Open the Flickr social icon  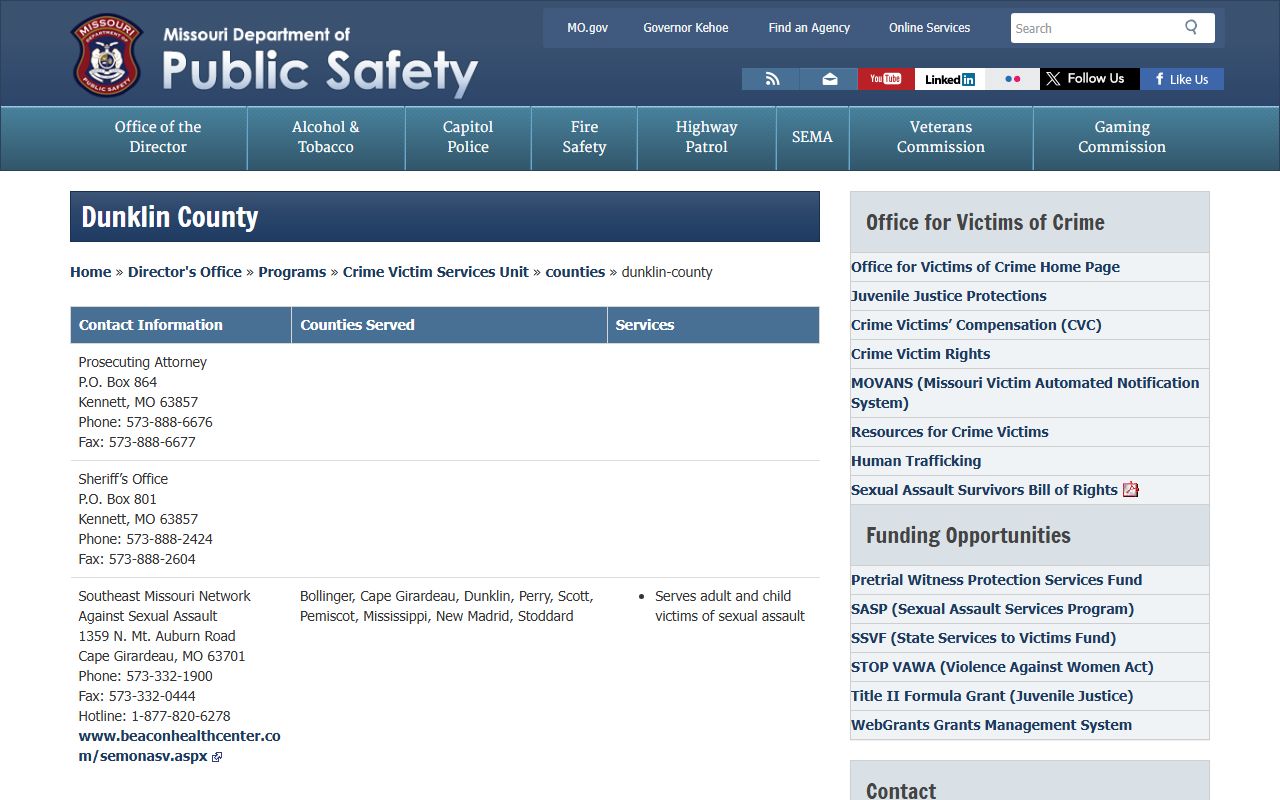click(1012, 79)
